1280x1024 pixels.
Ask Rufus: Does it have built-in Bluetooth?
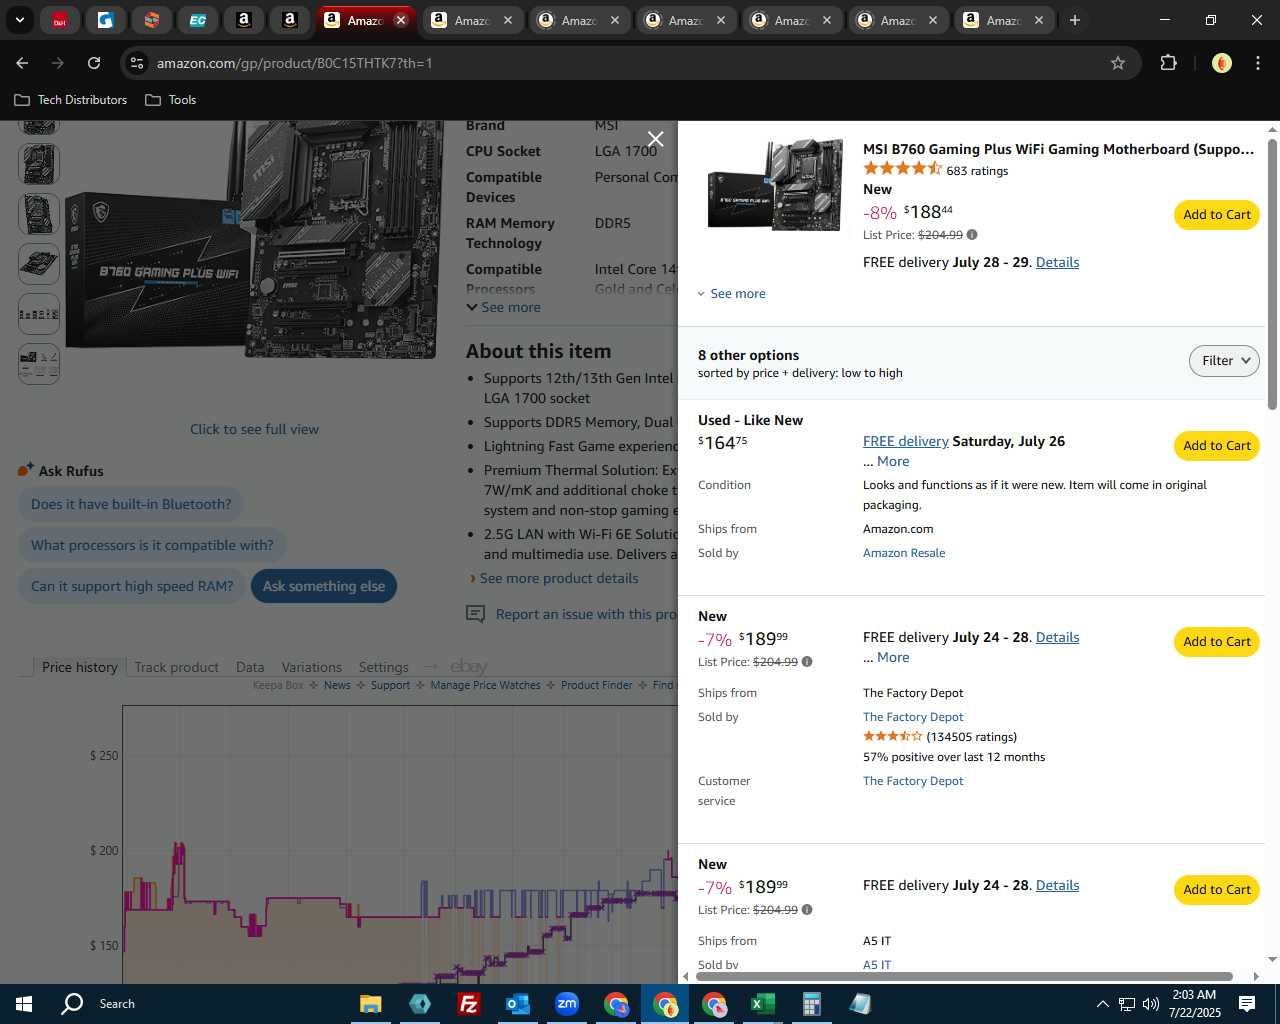(131, 504)
